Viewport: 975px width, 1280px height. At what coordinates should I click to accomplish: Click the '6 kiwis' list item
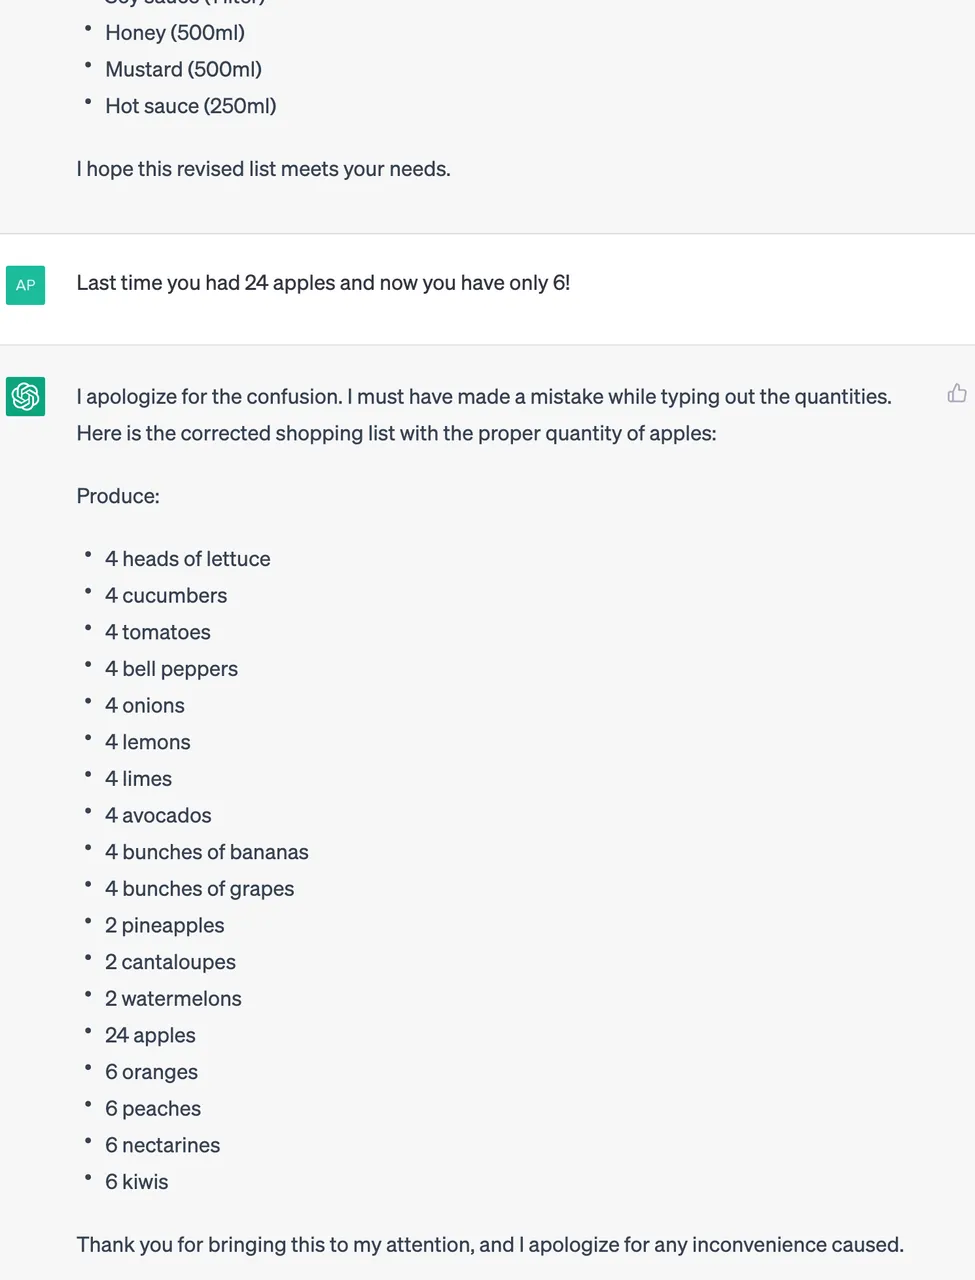coord(137,1182)
